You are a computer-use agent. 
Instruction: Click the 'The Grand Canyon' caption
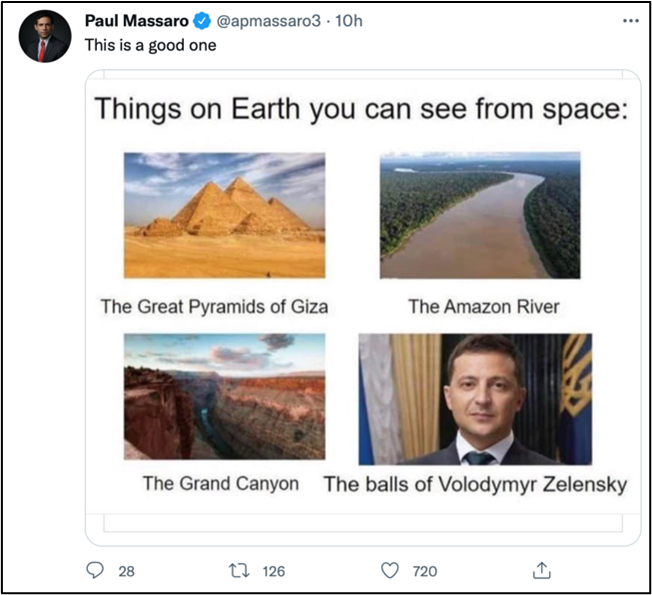(x=221, y=484)
